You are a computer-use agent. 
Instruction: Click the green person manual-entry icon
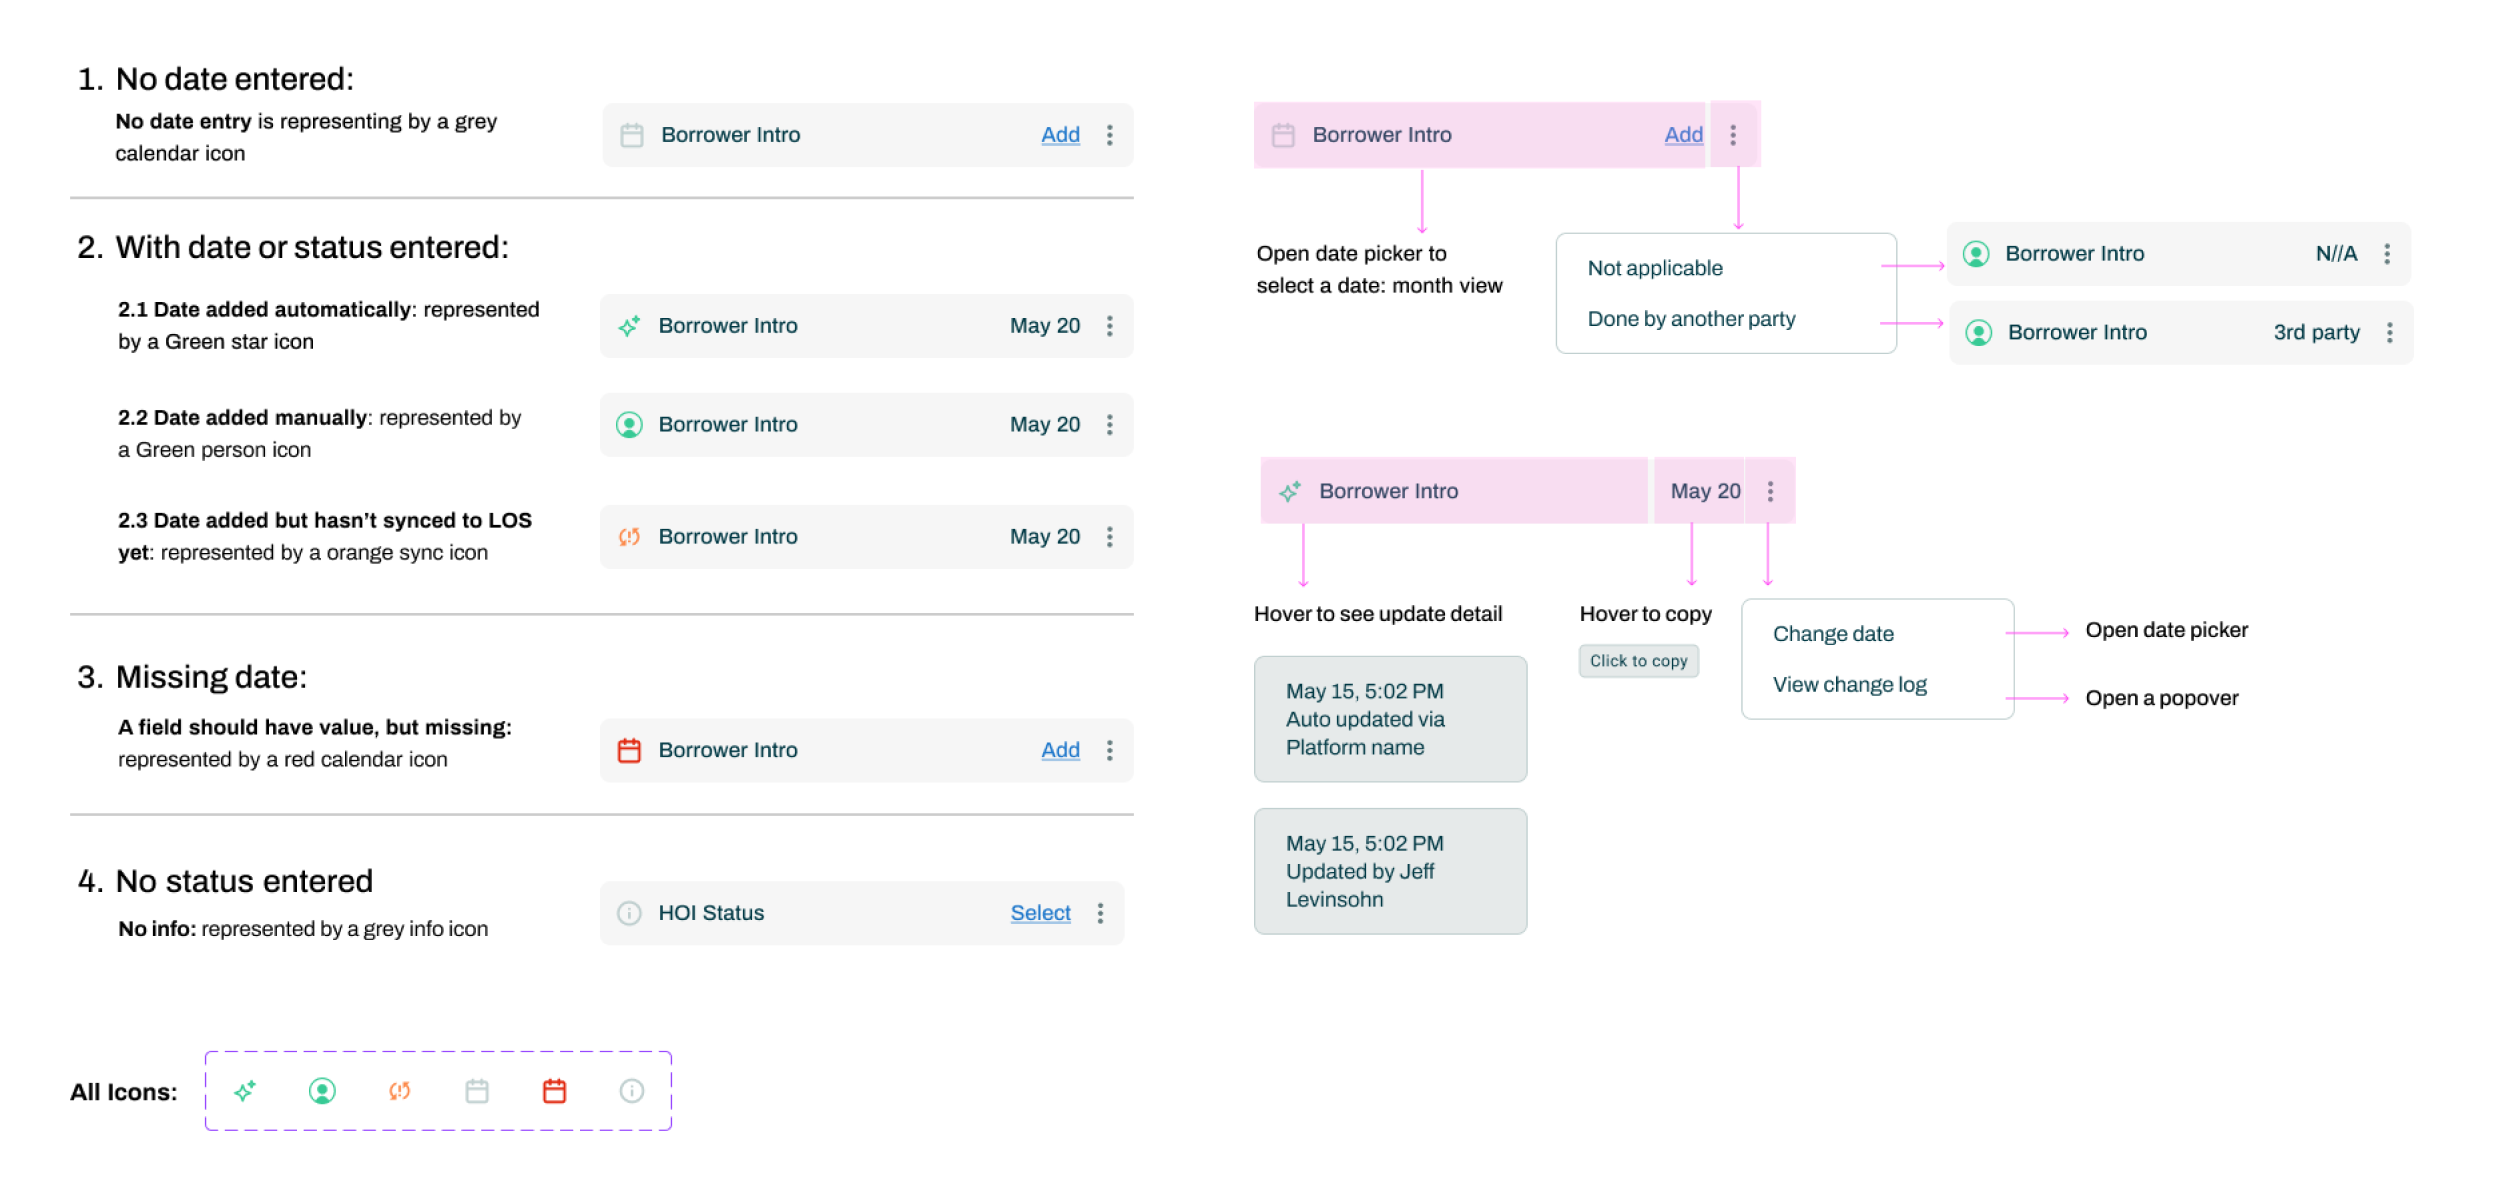click(x=629, y=424)
